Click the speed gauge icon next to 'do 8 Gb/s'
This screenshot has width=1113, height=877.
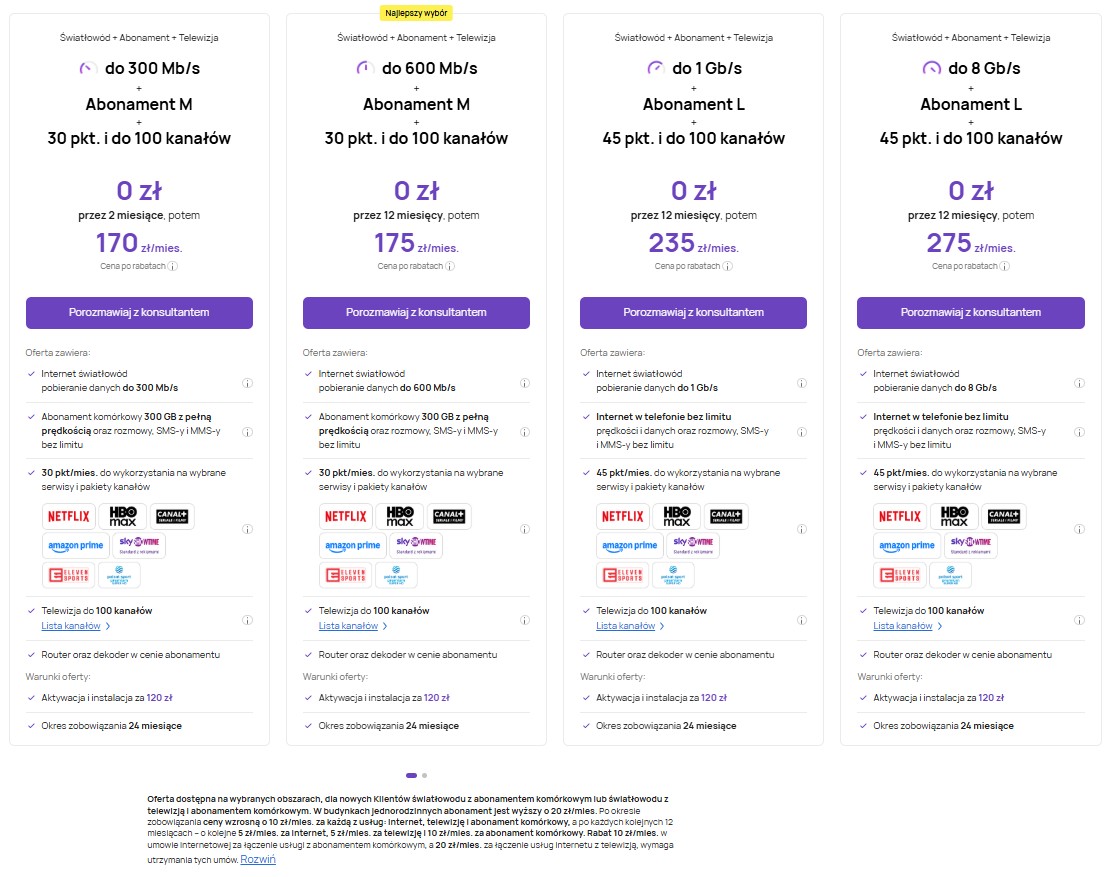[931, 68]
